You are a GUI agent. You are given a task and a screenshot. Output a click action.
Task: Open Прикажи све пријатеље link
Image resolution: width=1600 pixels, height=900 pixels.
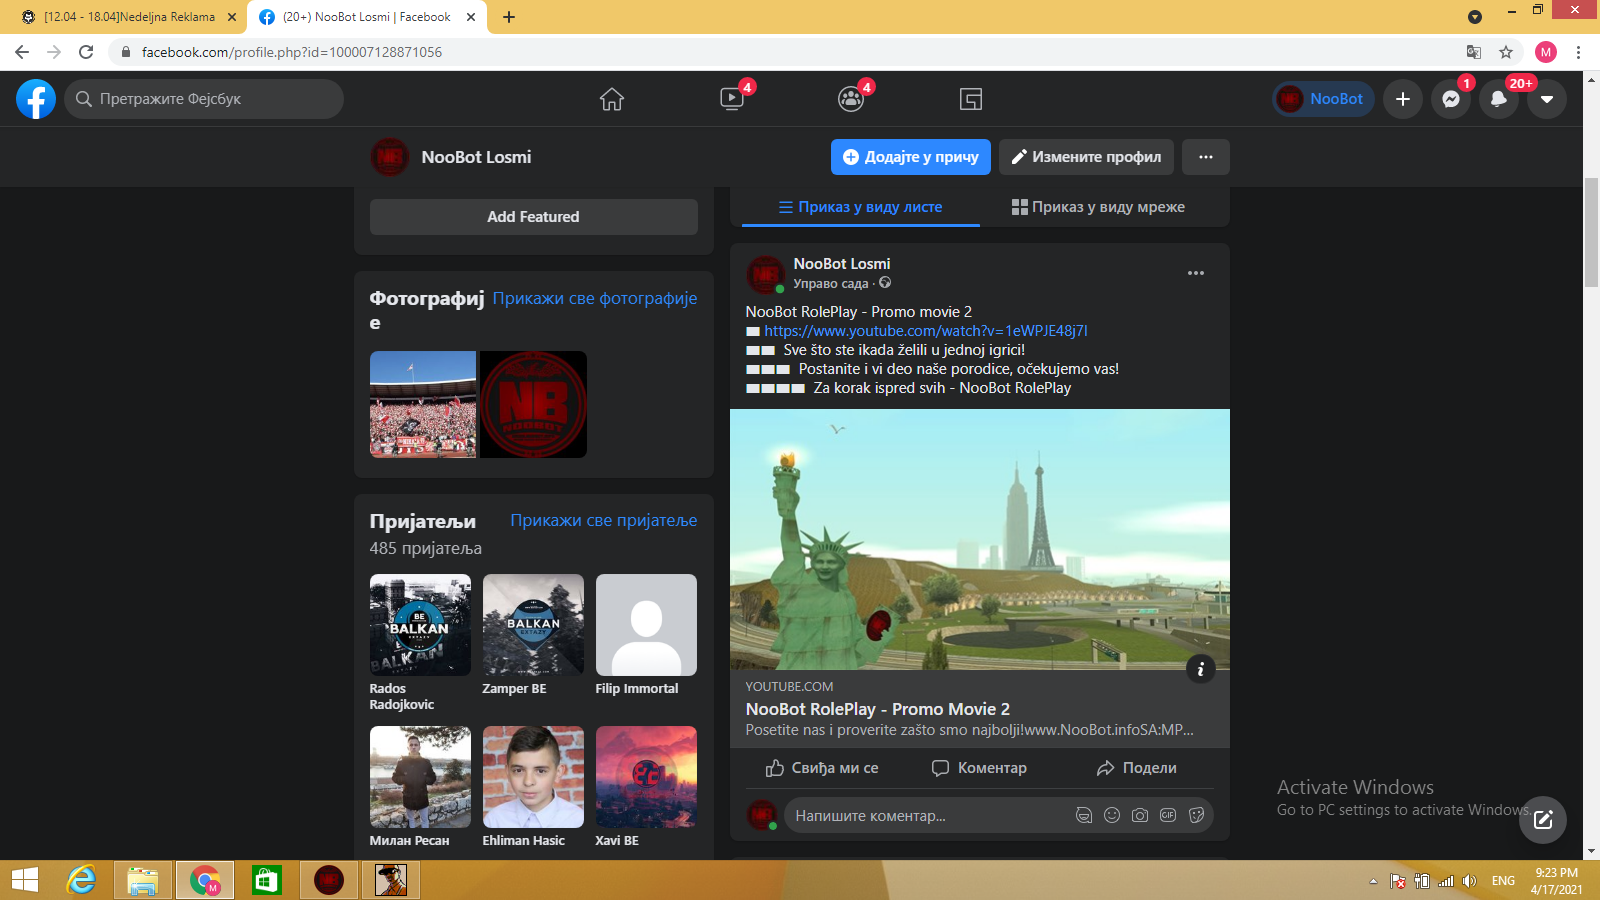point(604,520)
